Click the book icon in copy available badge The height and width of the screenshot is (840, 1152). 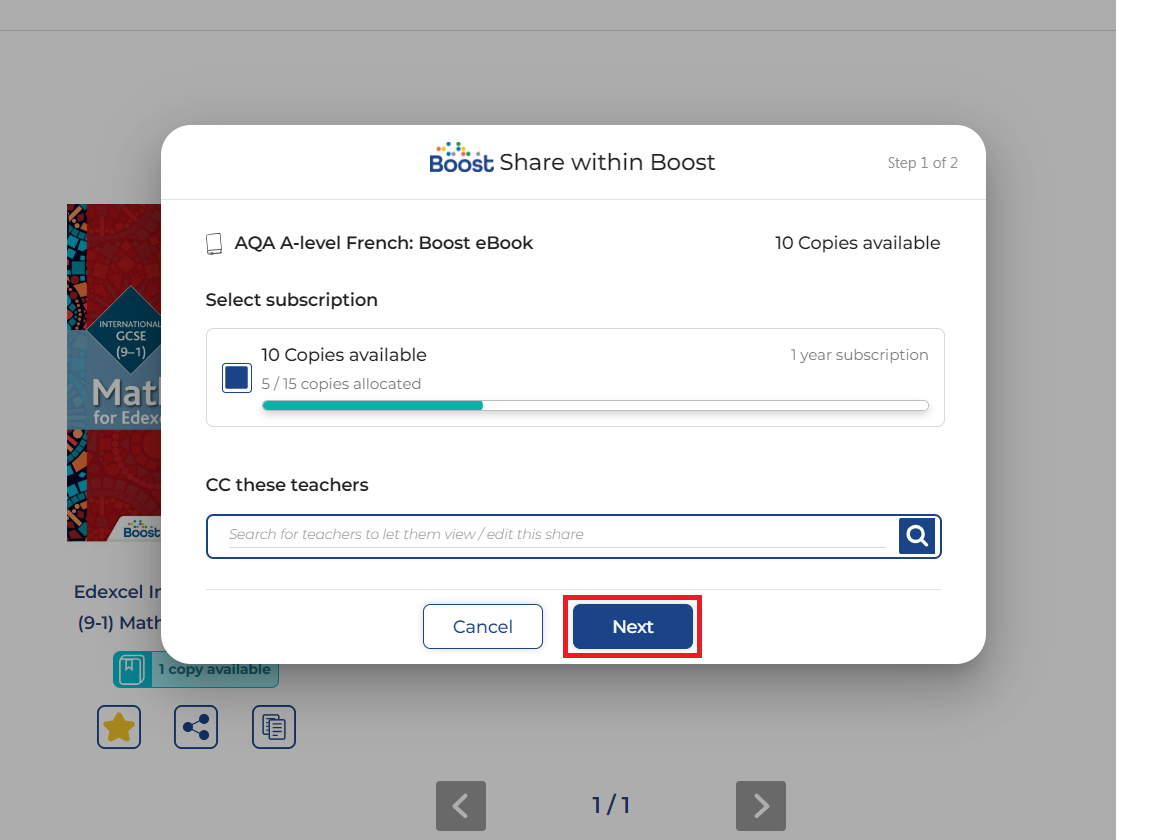[132, 670]
